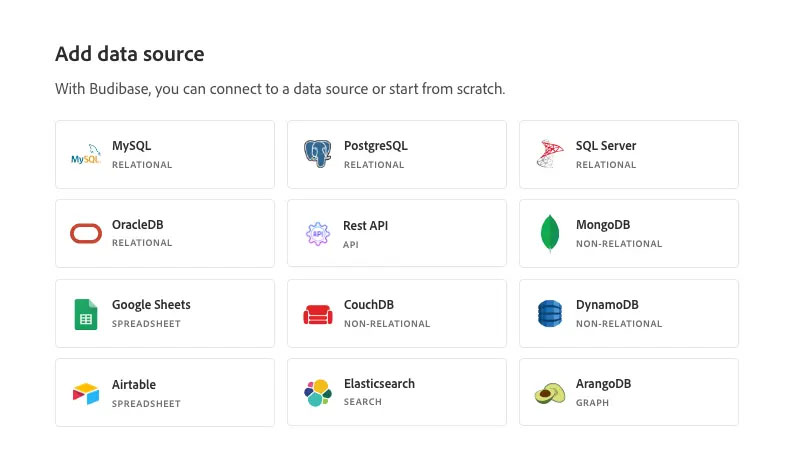Click the colorful Airtable logo icon
This screenshot has width=795, height=466.
click(86, 393)
